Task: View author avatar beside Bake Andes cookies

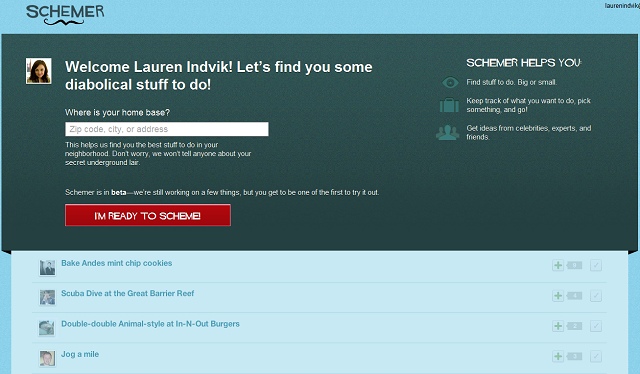Action: coord(47,268)
